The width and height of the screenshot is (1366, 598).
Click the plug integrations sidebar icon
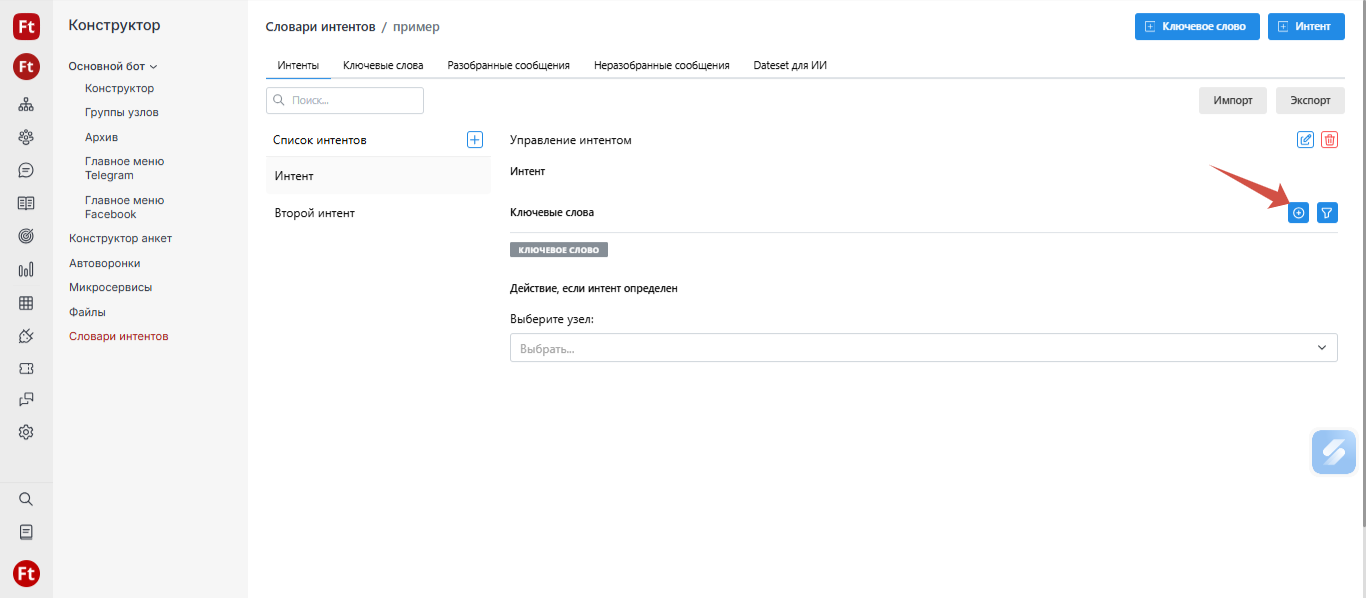tap(26, 335)
